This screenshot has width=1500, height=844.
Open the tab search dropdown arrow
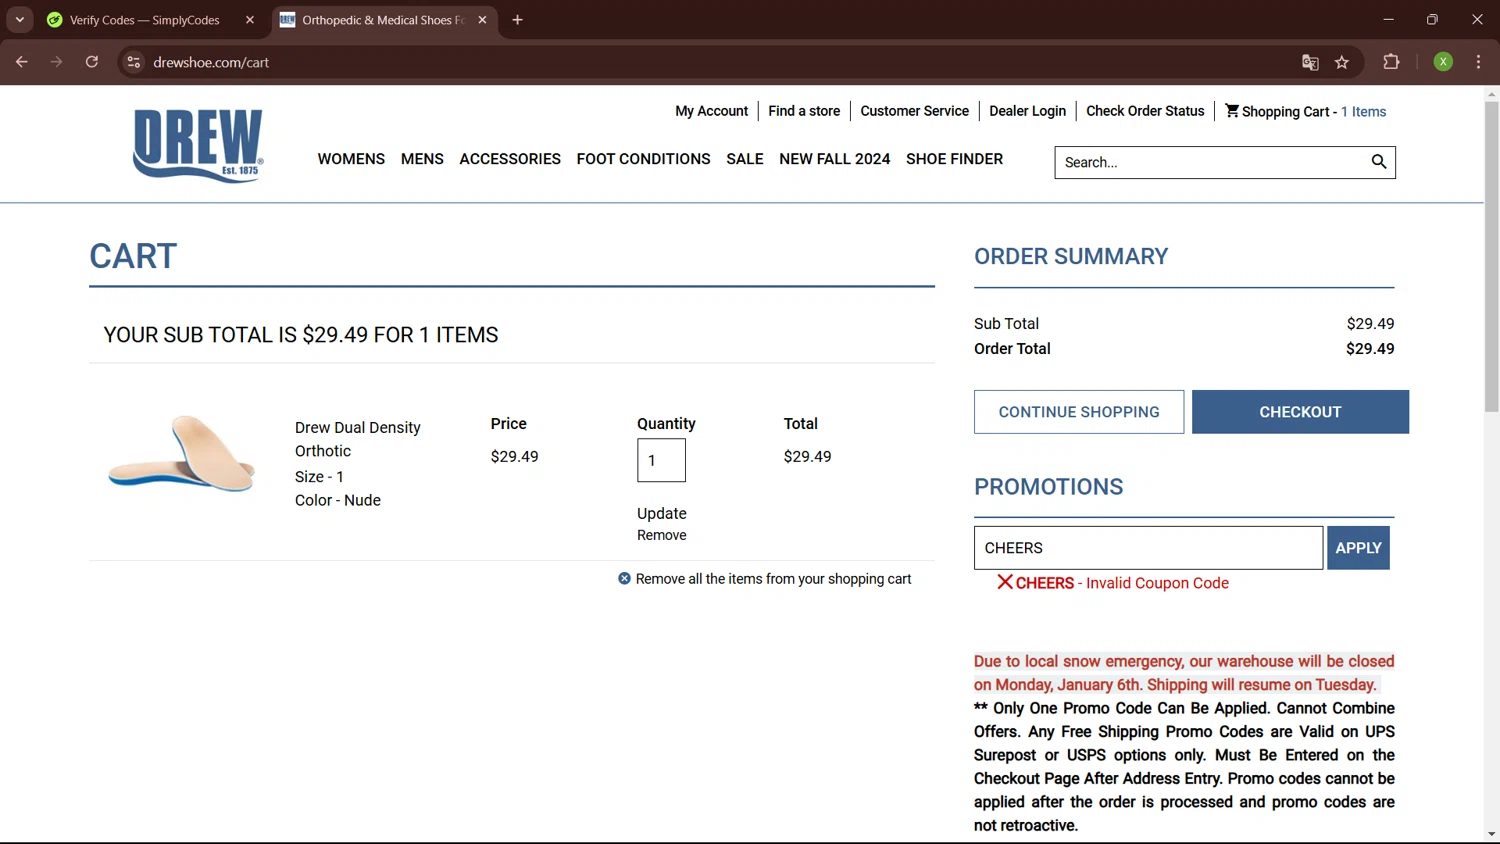pos(20,20)
